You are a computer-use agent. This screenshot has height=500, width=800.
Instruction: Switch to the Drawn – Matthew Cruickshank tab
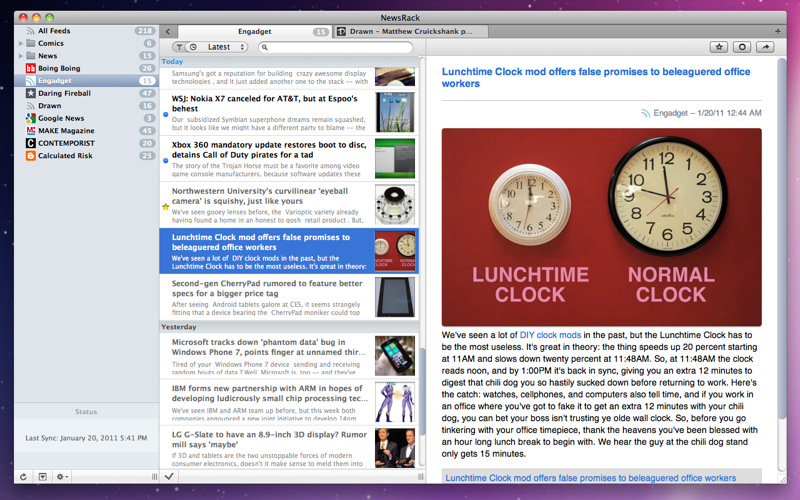point(410,32)
